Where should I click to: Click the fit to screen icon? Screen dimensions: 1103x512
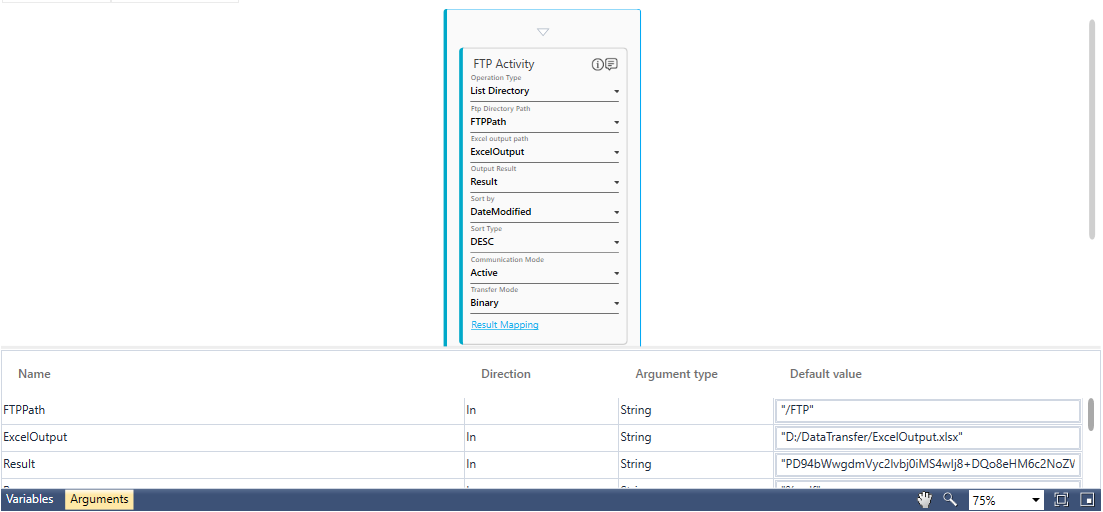(x=1061, y=499)
